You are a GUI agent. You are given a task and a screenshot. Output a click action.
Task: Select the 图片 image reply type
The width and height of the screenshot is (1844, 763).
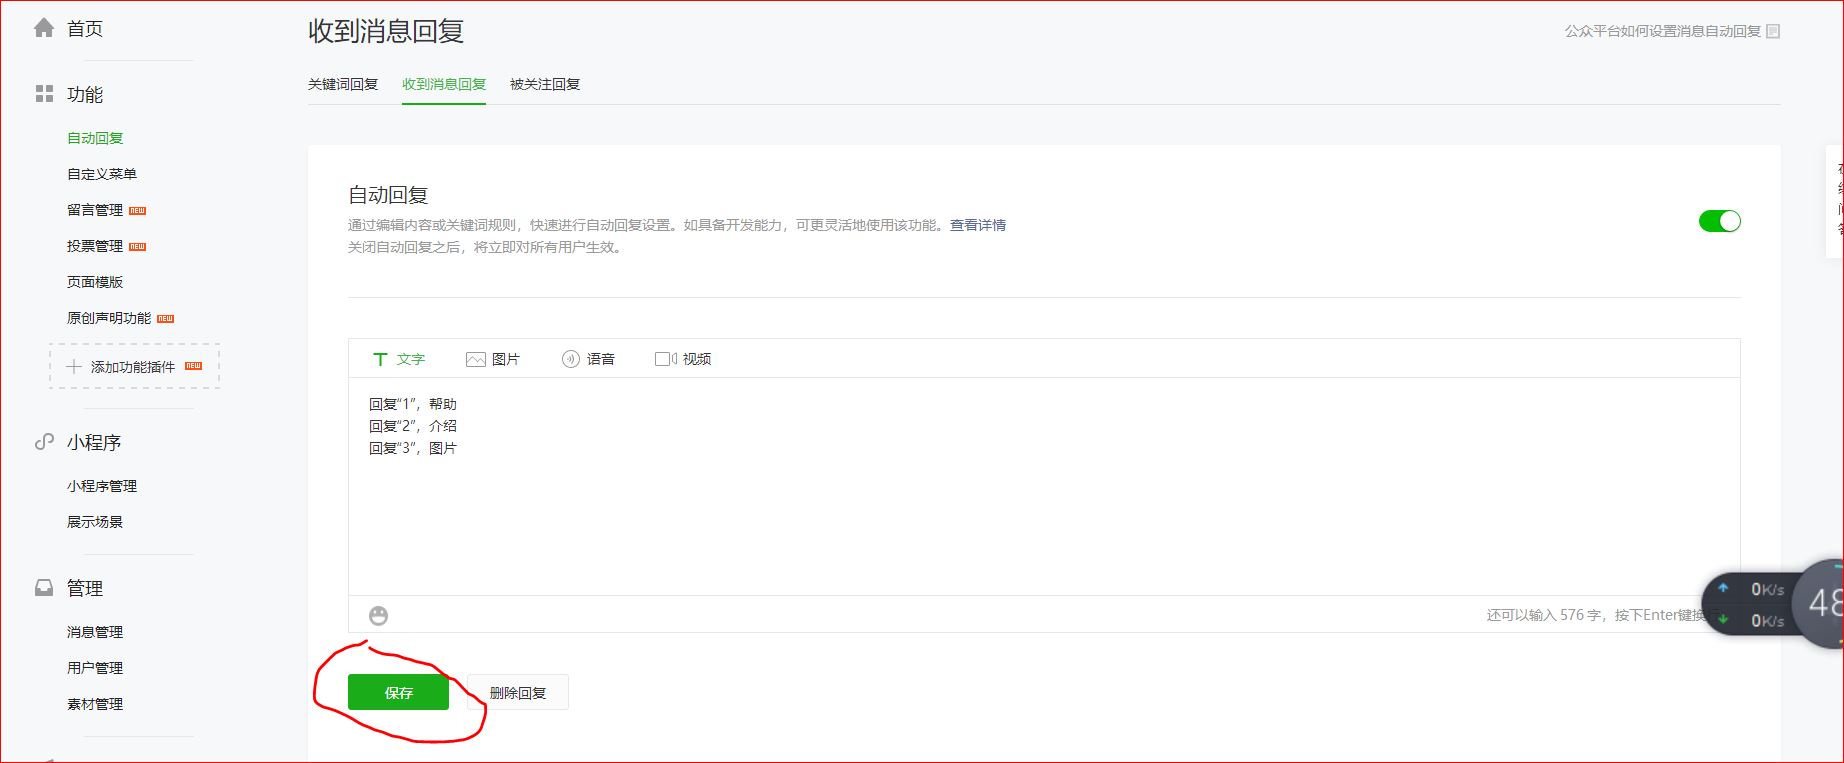pyautogui.click(x=493, y=359)
